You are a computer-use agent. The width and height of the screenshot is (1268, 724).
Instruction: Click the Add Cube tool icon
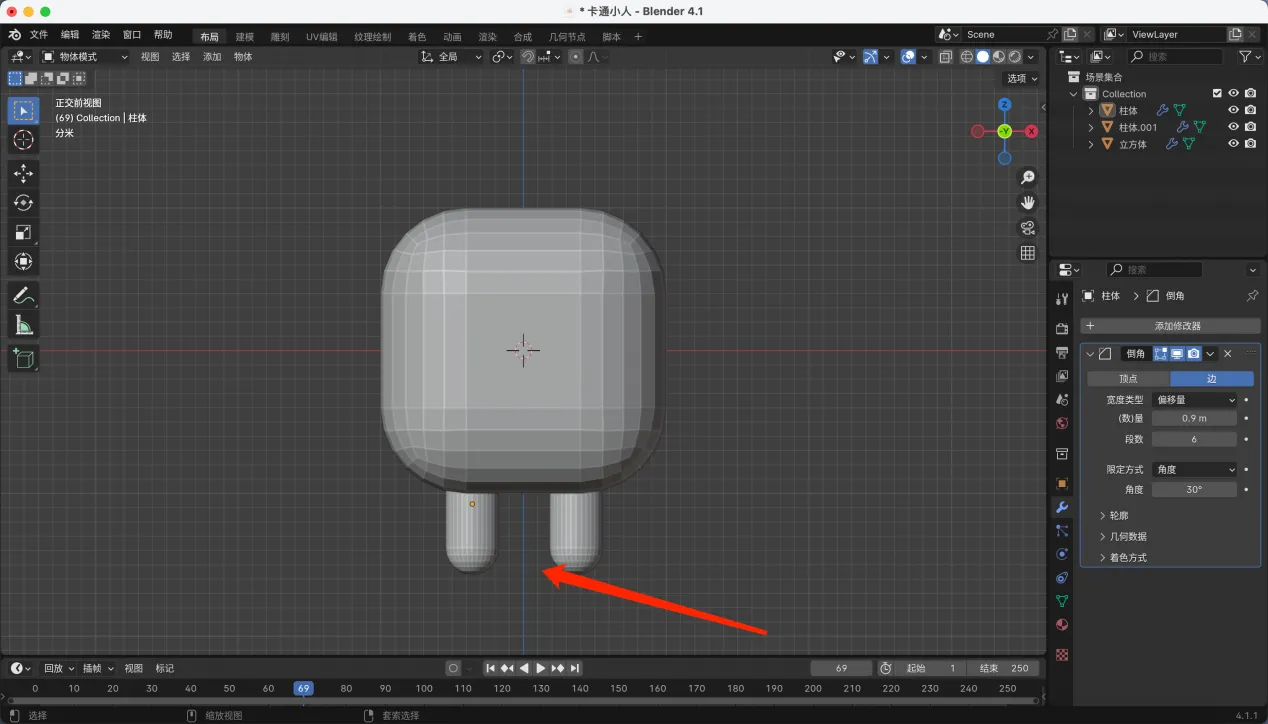click(24, 358)
